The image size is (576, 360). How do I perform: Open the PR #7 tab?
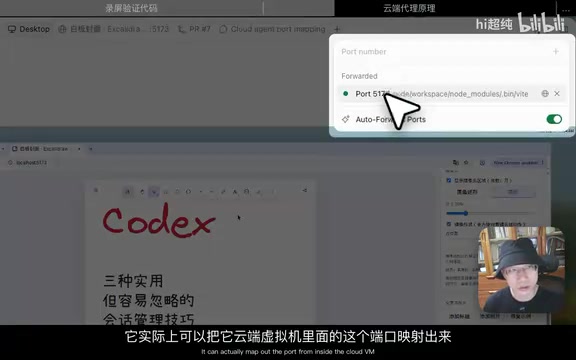click(194, 29)
